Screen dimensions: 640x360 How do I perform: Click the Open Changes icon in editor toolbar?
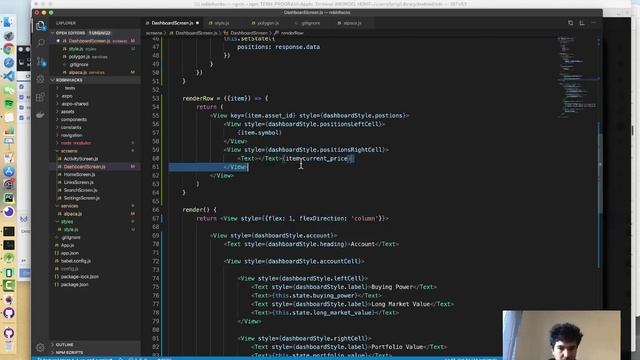click(570, 23)
